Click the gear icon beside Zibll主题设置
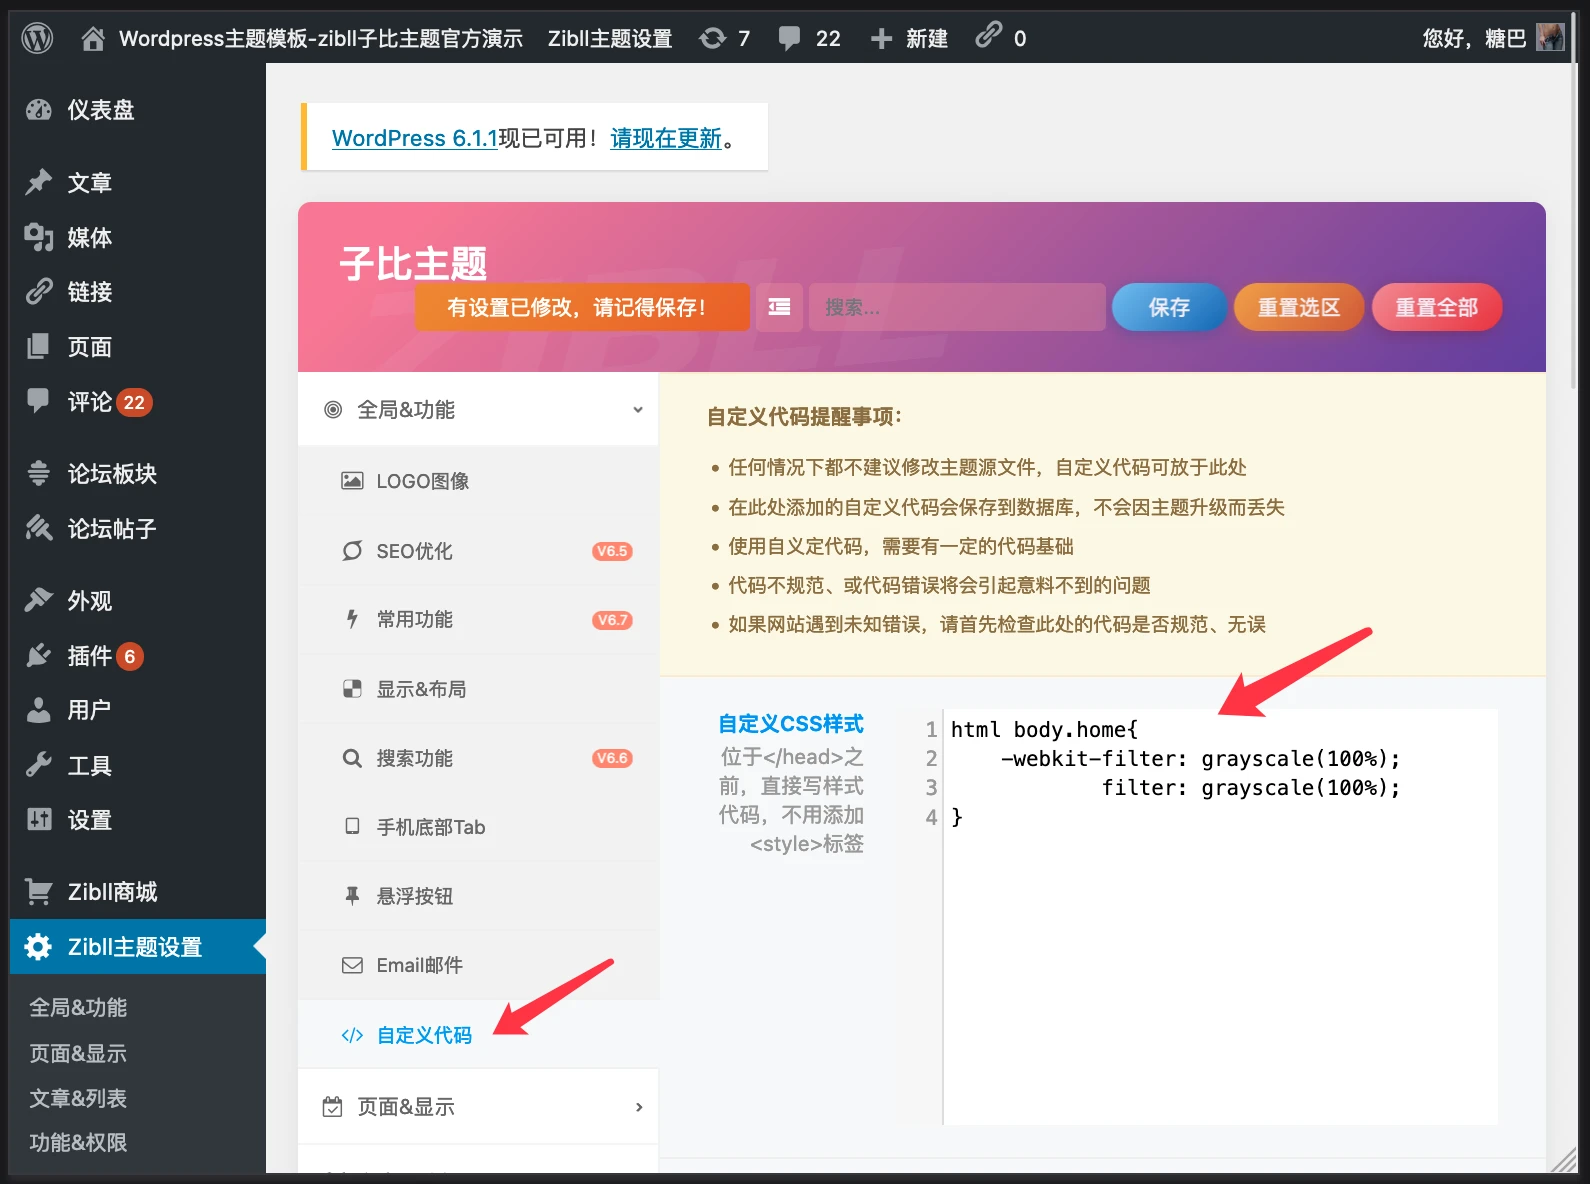Screen dimensions: 1590x1184 point(39,947)
